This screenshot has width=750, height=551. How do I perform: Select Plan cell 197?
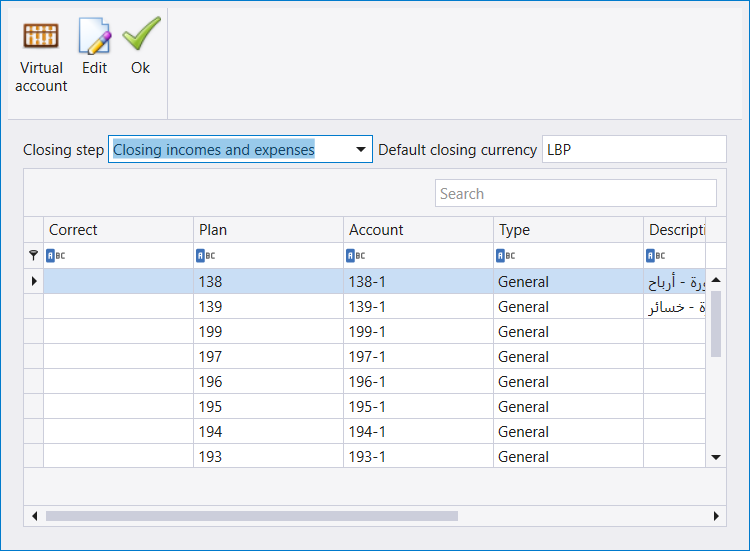pos(268,356)
